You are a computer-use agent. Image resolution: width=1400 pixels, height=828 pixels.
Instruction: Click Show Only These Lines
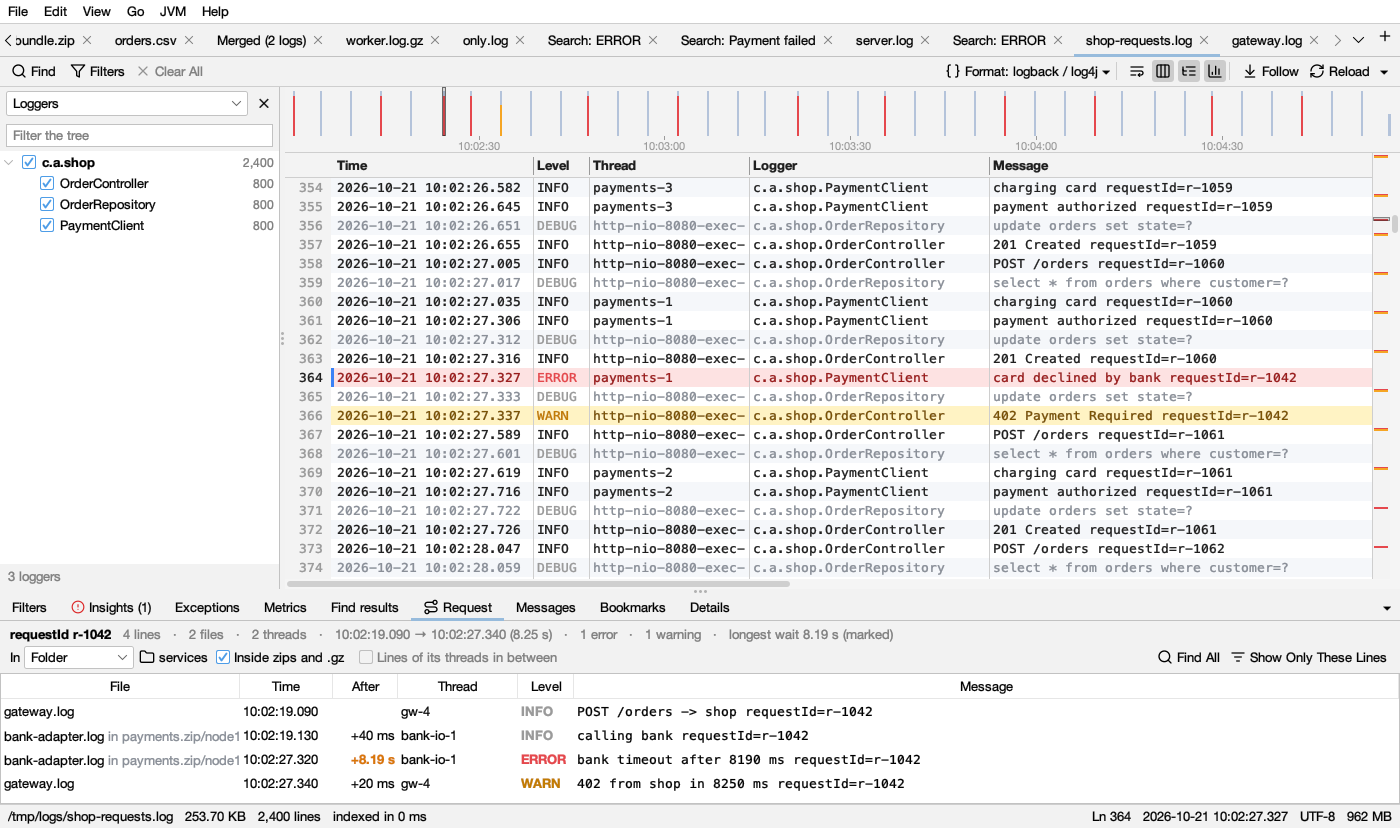[1309, 657]
